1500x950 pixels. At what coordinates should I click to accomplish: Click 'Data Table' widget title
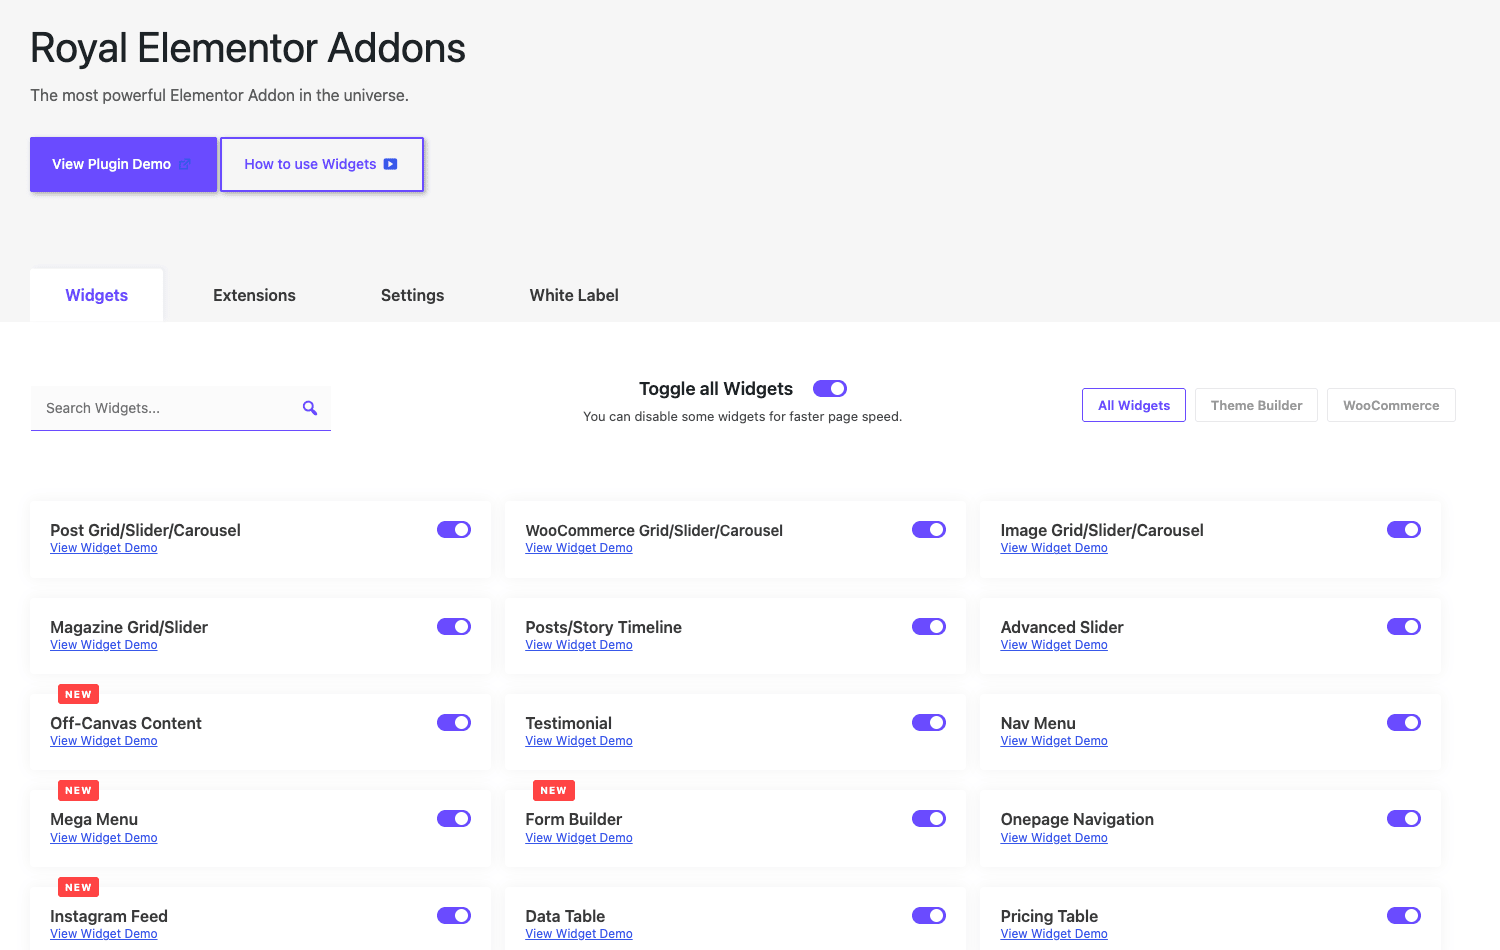565,916
